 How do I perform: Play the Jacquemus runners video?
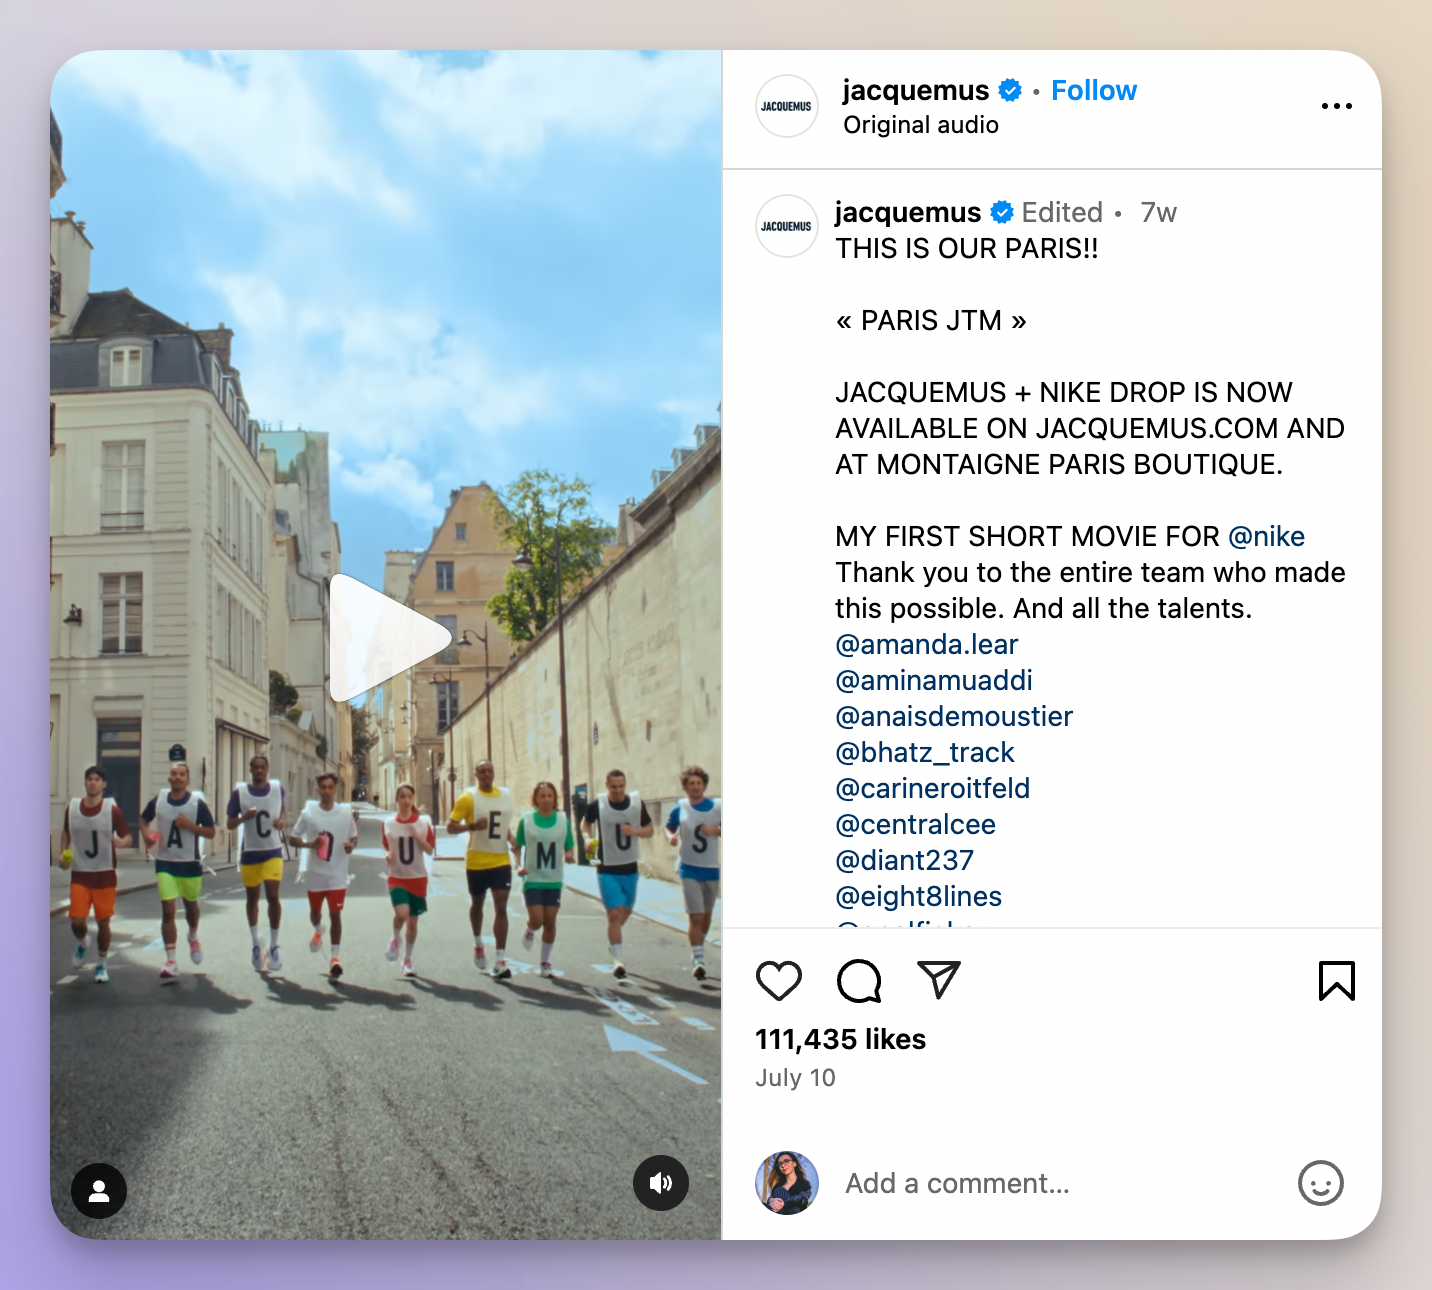click(x=389, y=638)
